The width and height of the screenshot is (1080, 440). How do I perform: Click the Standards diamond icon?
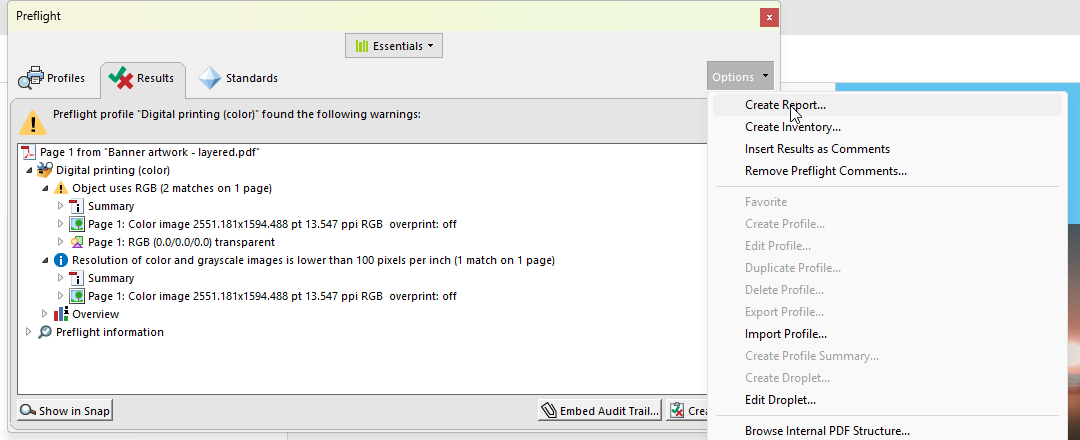click(209, 78)
